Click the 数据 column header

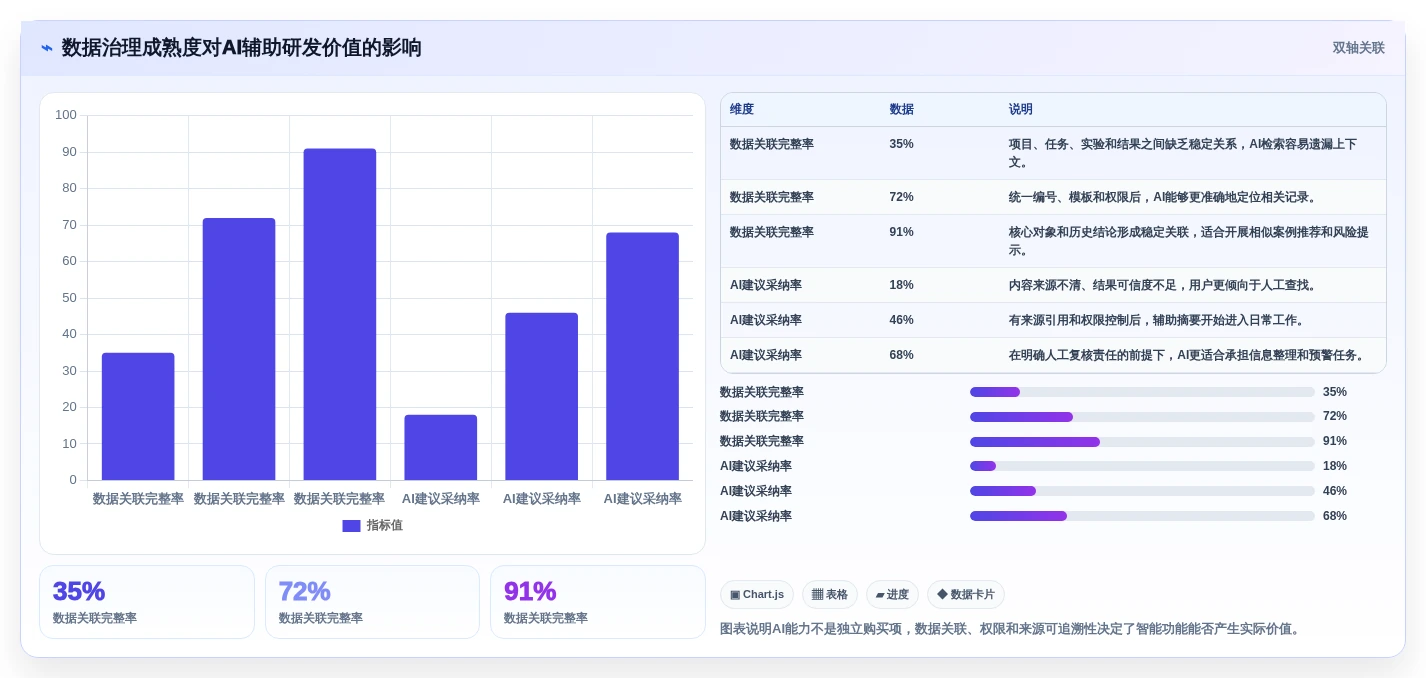[x=901, y=110]
